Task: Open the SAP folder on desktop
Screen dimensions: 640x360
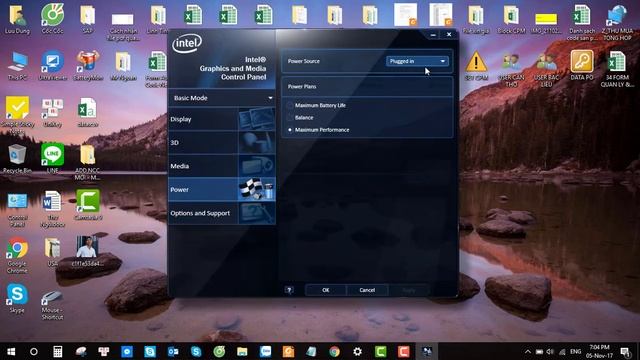Action: coord(87,19)
